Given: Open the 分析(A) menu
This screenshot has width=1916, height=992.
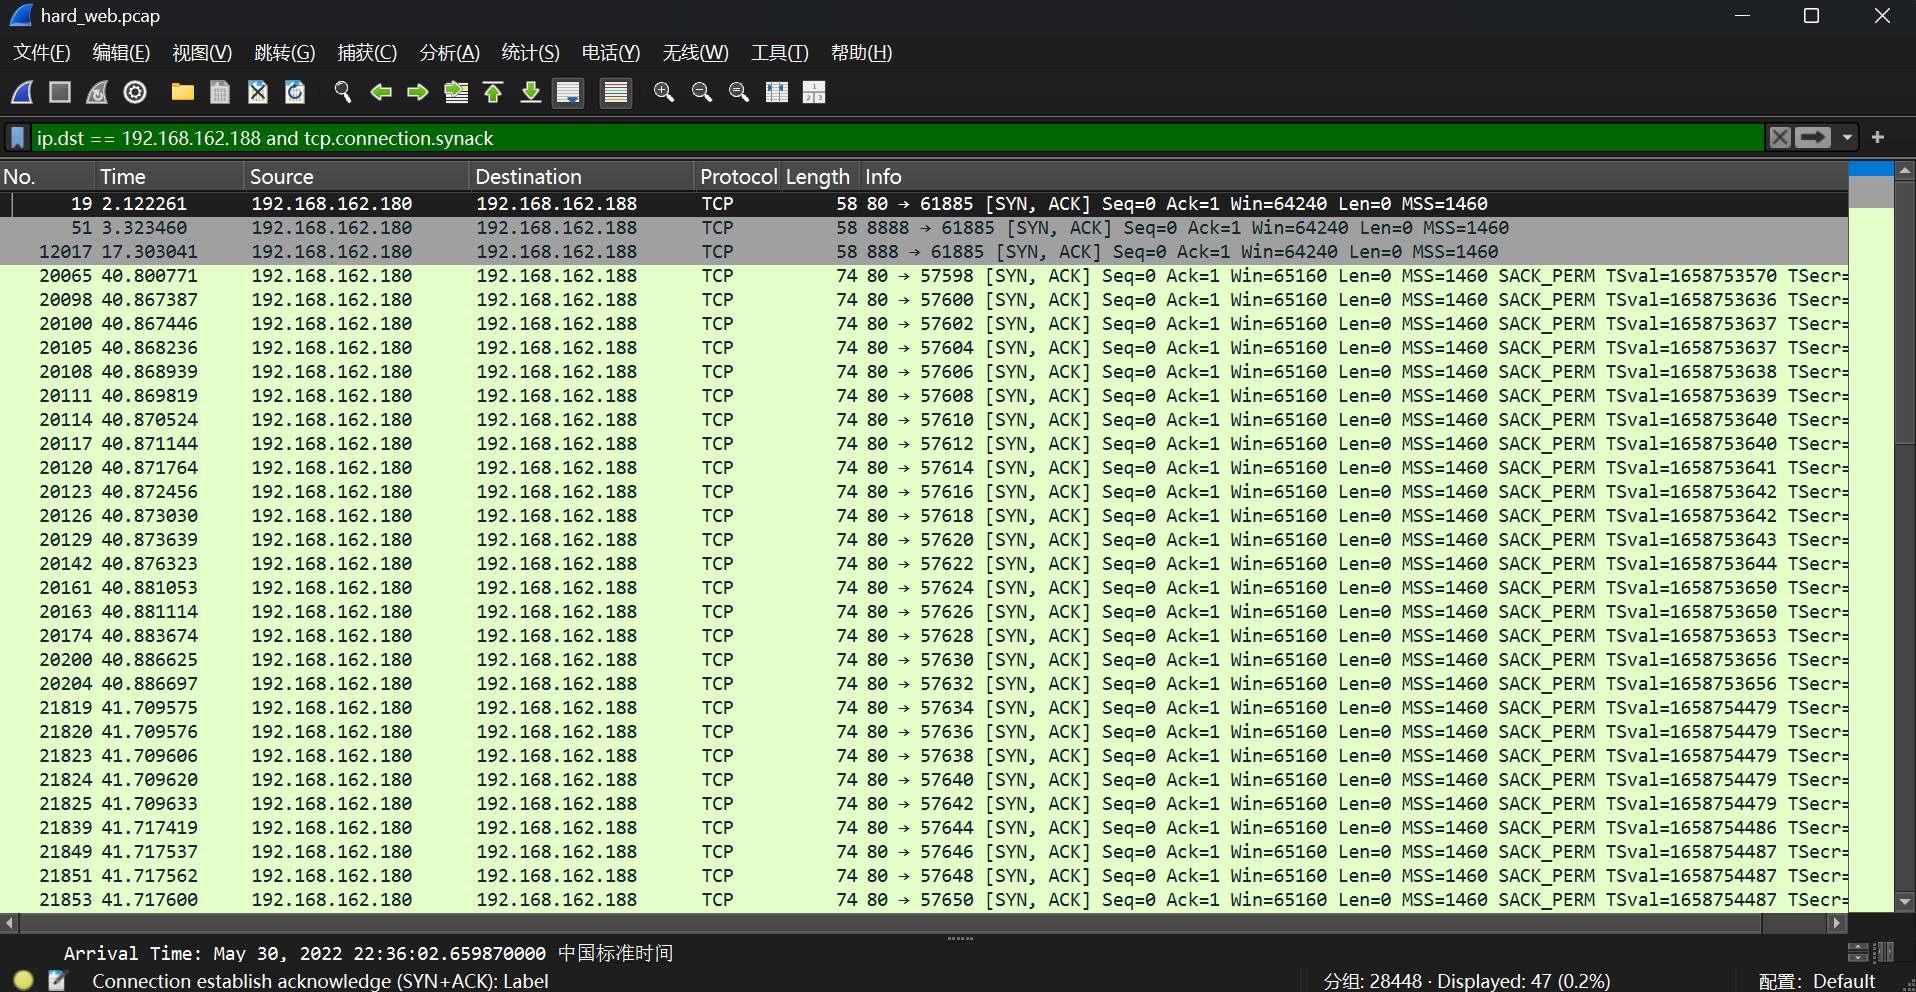Looking at the screenshot, I should (449, 53).
